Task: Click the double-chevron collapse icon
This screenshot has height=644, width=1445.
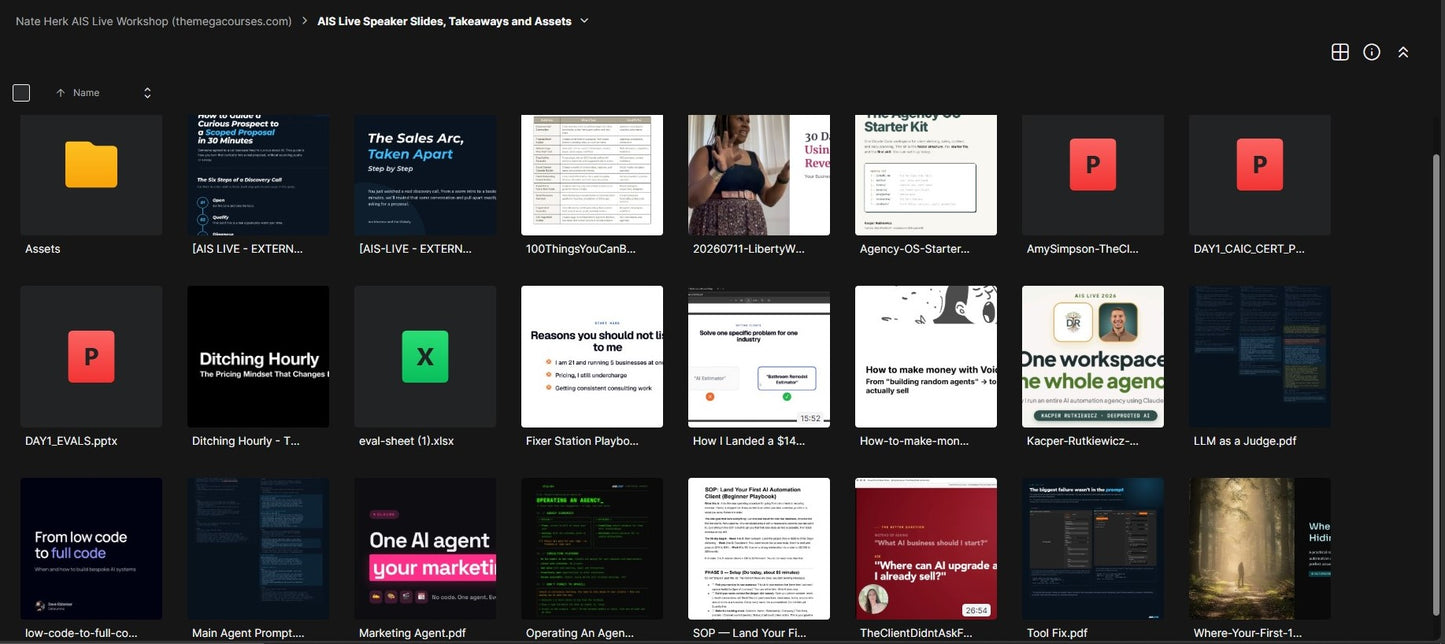Action: [1403, 52]
